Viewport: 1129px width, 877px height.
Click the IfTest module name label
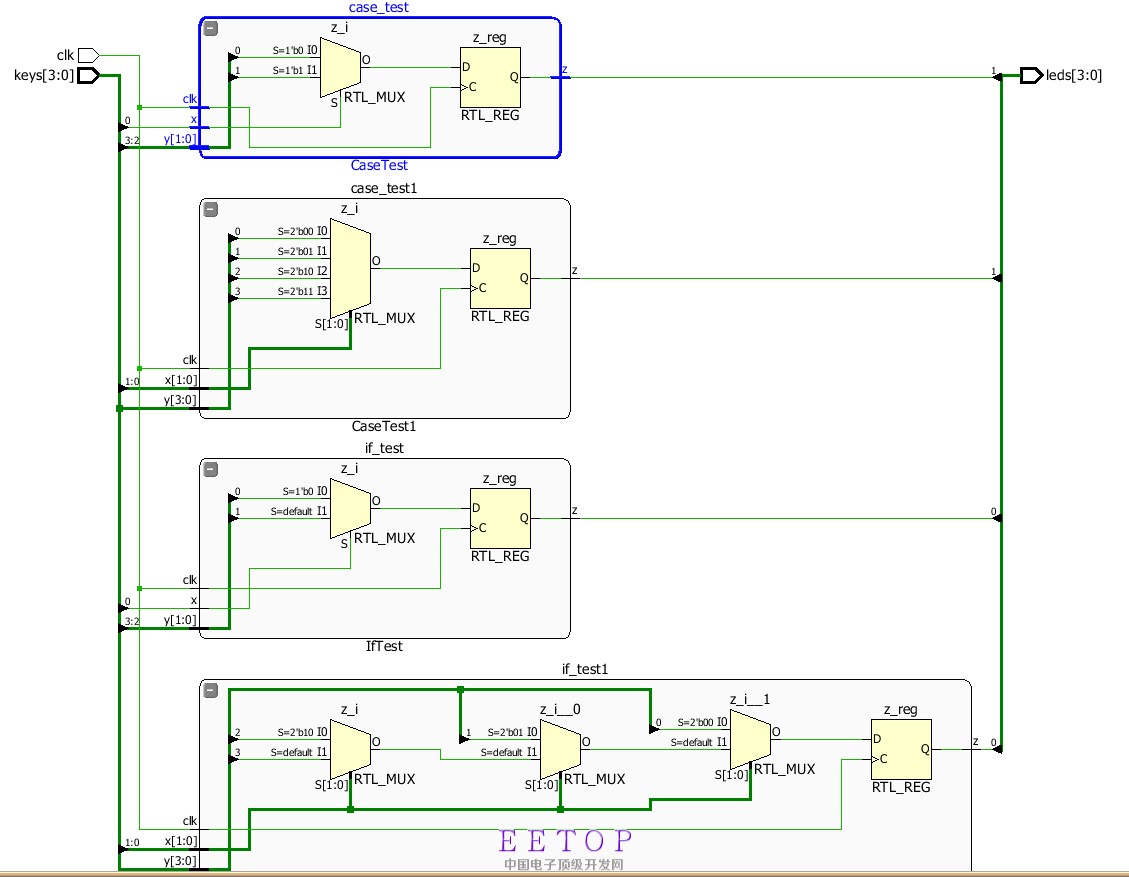(x=384, y=646)
